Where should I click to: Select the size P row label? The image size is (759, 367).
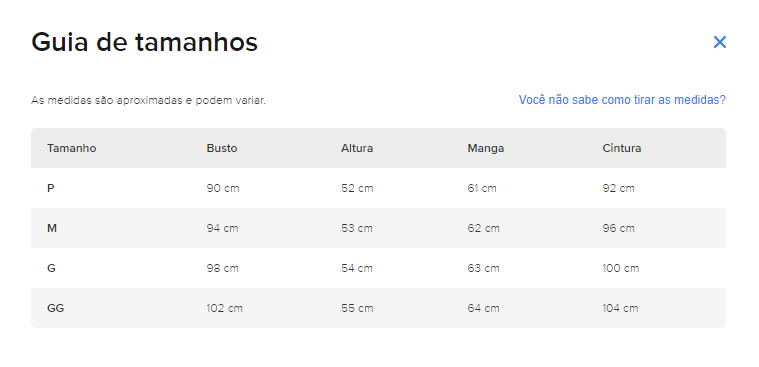point(50,188)
